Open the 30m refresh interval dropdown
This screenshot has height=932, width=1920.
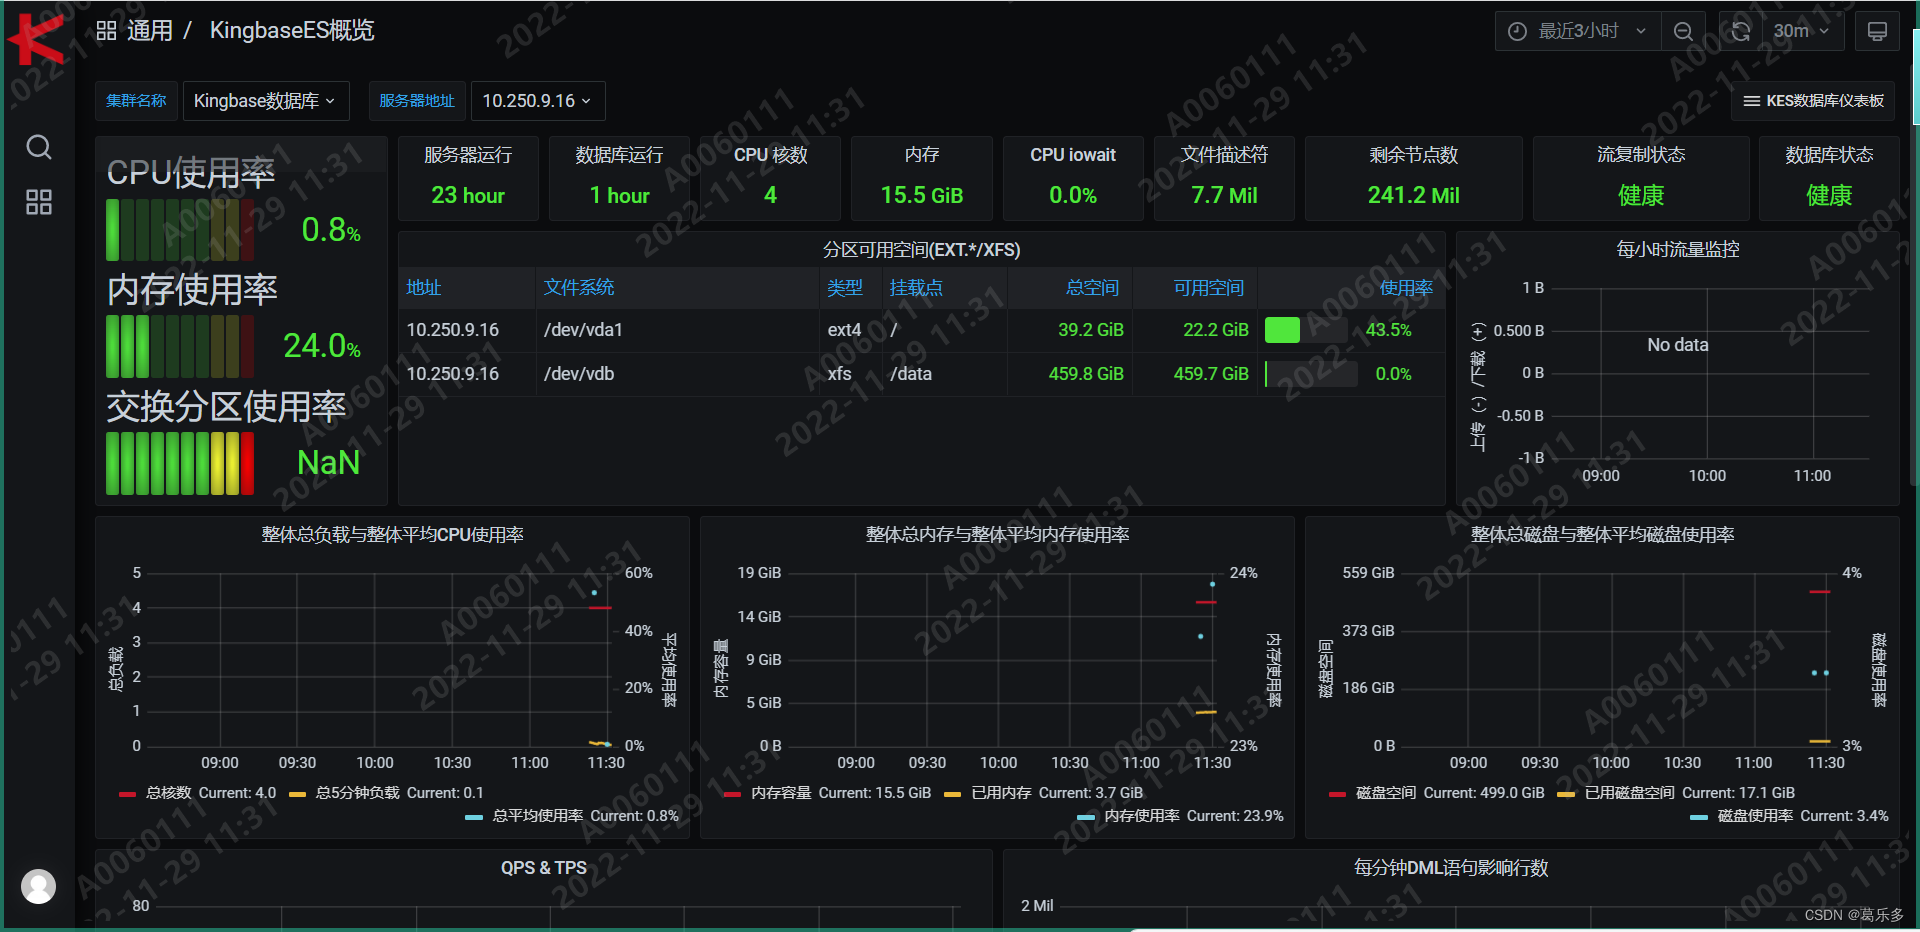(x=1801, y=31)
